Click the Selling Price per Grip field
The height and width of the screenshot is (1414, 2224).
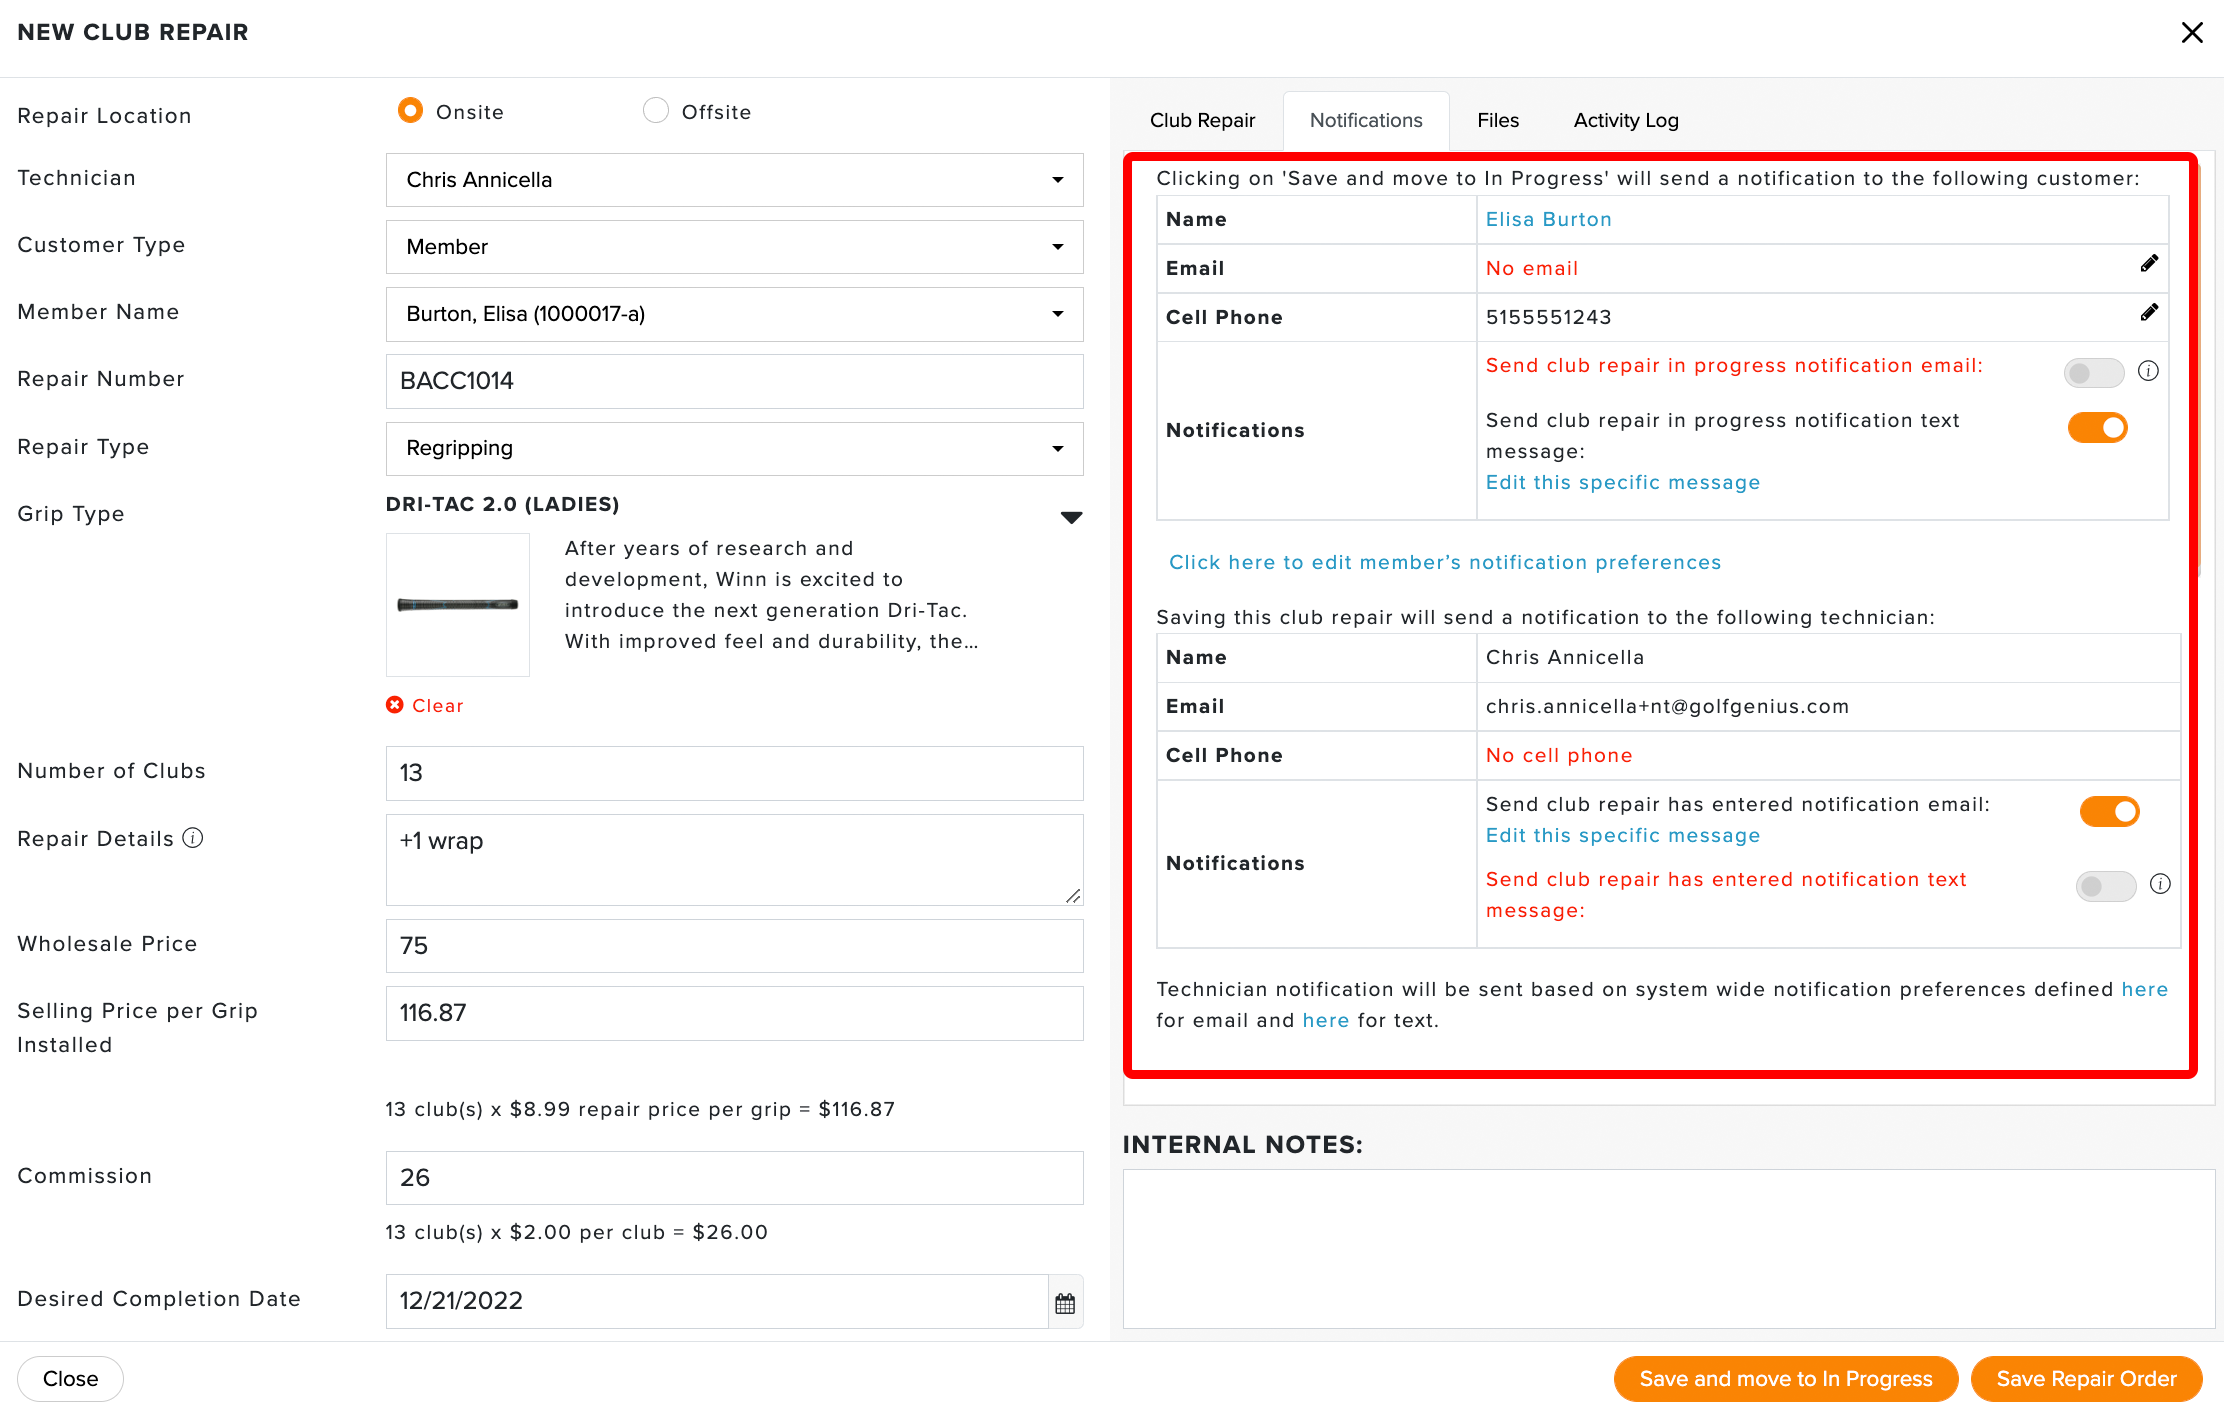[x=735, y=1013]
